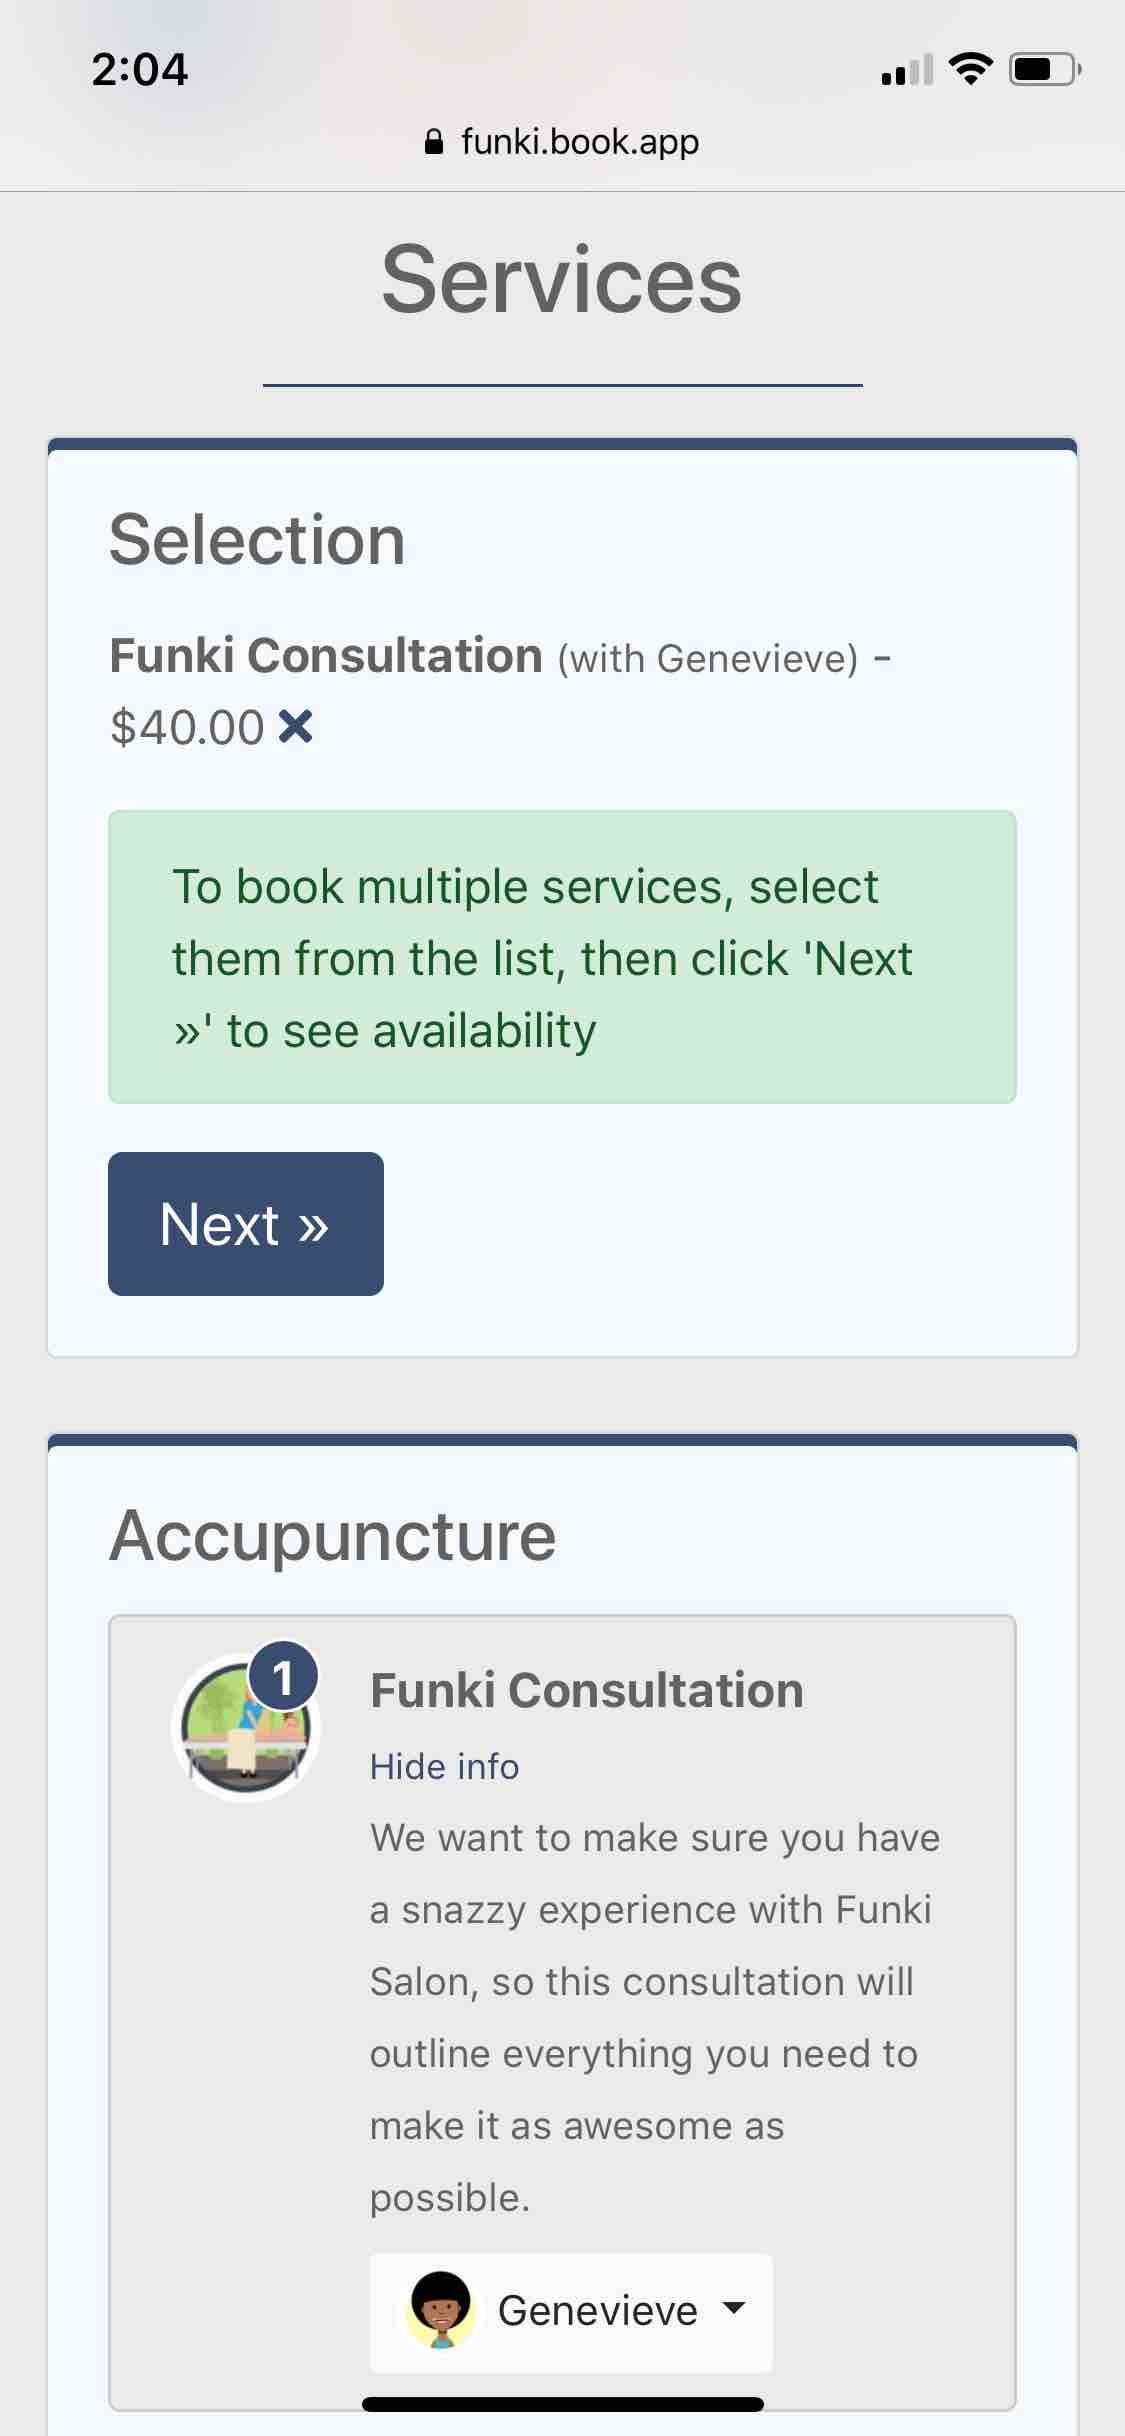Click the dropdown caret beside Genevieve
Image resolution: width=1125 pixels, height=2436 pixels.
(734, 2309)
